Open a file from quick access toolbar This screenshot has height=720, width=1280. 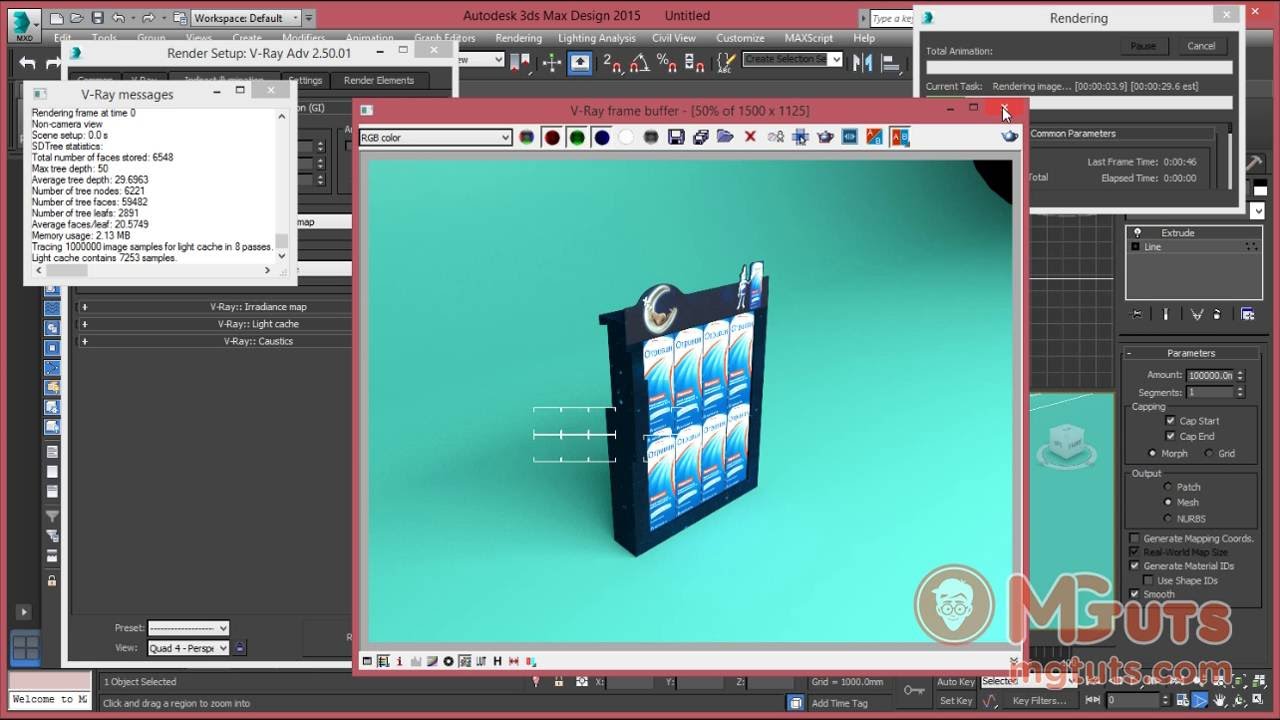click(77, 18)
